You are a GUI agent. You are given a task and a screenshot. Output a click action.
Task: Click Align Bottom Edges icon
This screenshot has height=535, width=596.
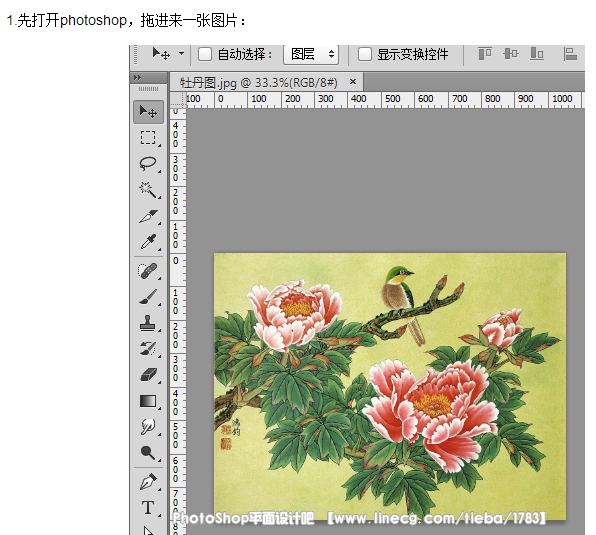(x=536, y=54)
